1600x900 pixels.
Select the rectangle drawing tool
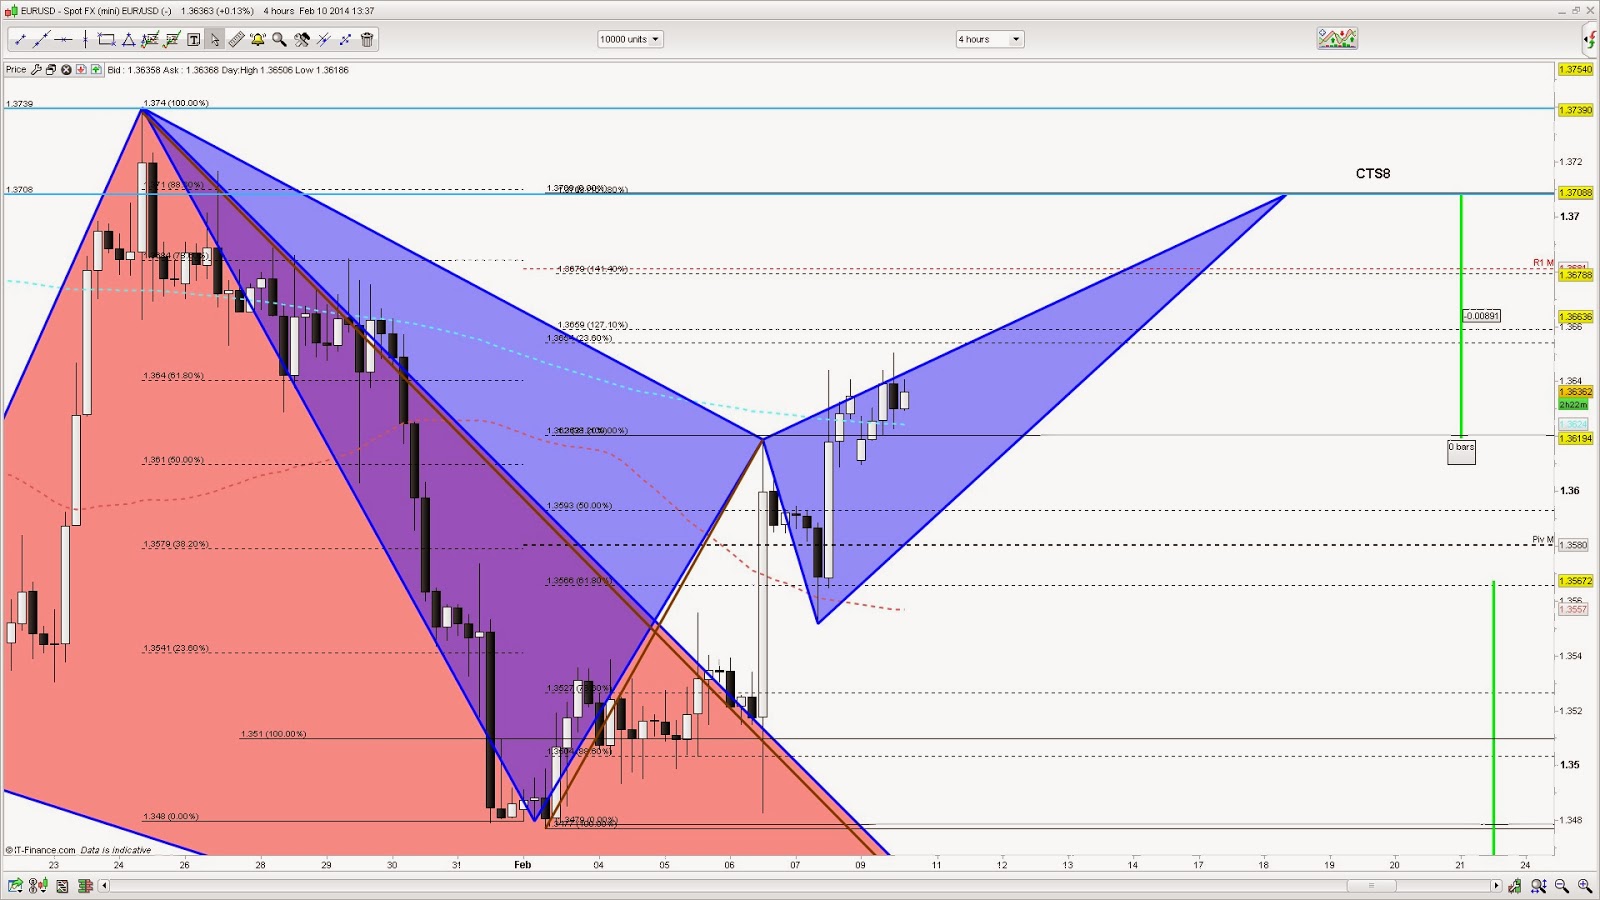coord(106,40)
